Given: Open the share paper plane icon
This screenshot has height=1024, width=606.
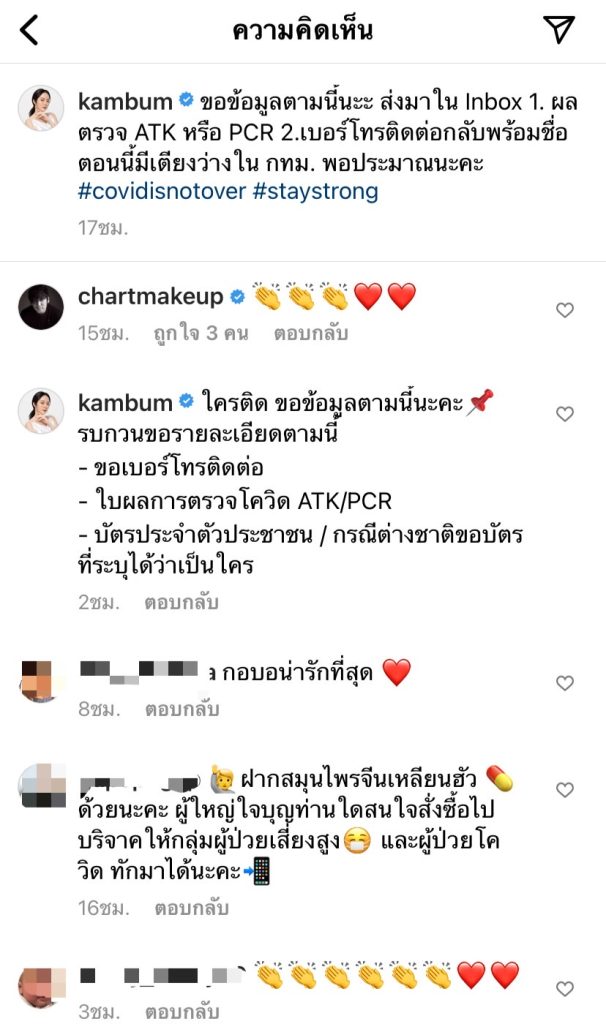Looking at the screenshot, I should pyautogui.click(x=559, y=29).
